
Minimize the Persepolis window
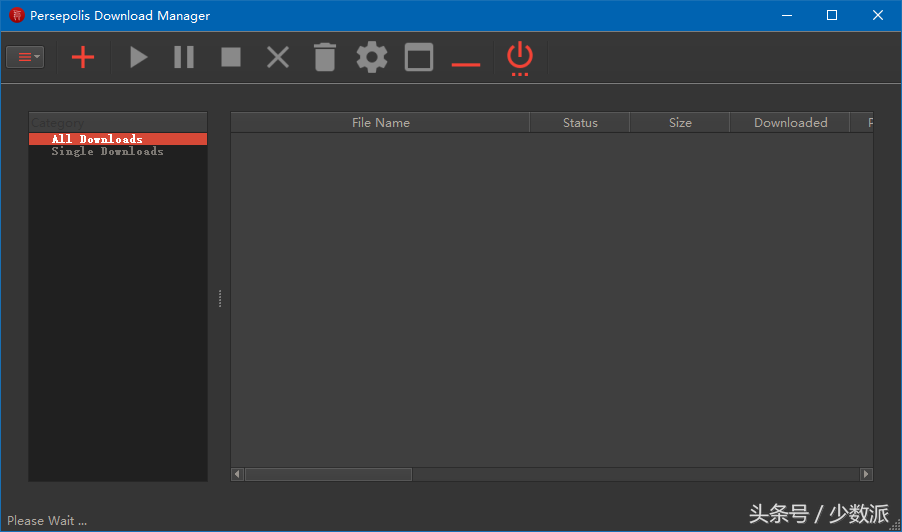pos(787,16)
